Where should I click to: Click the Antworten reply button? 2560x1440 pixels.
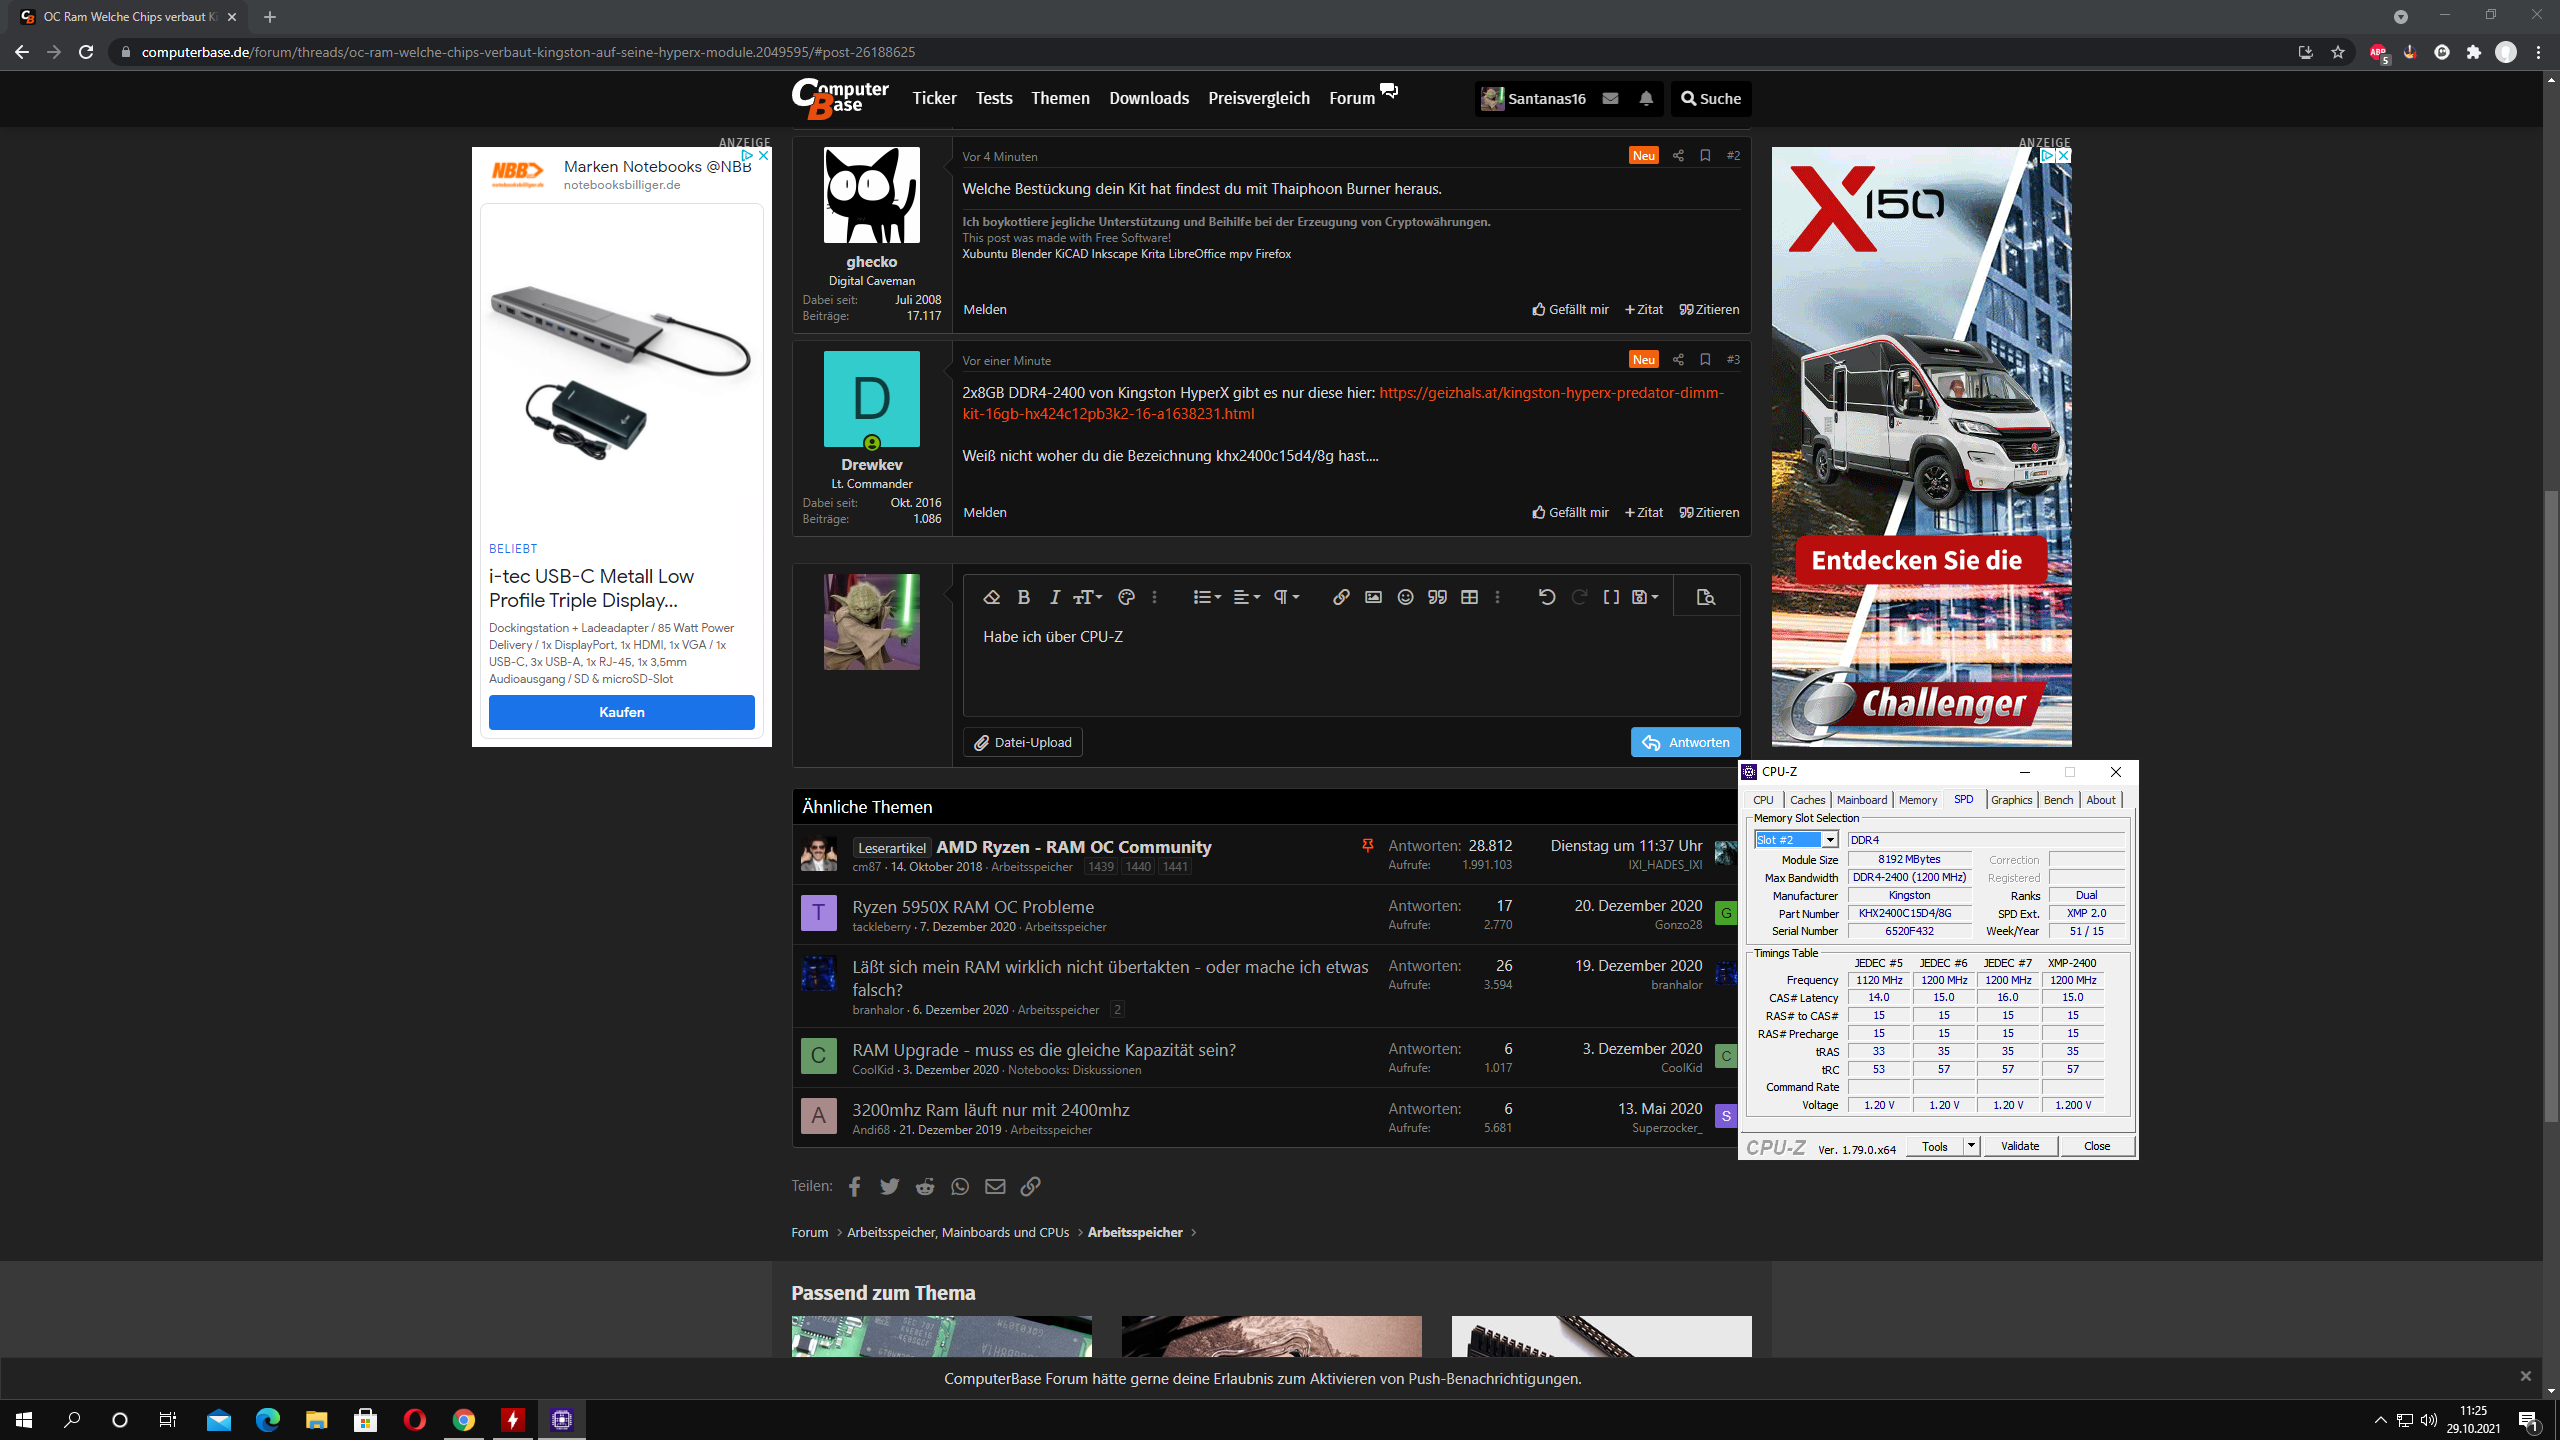coord(1685,742)
